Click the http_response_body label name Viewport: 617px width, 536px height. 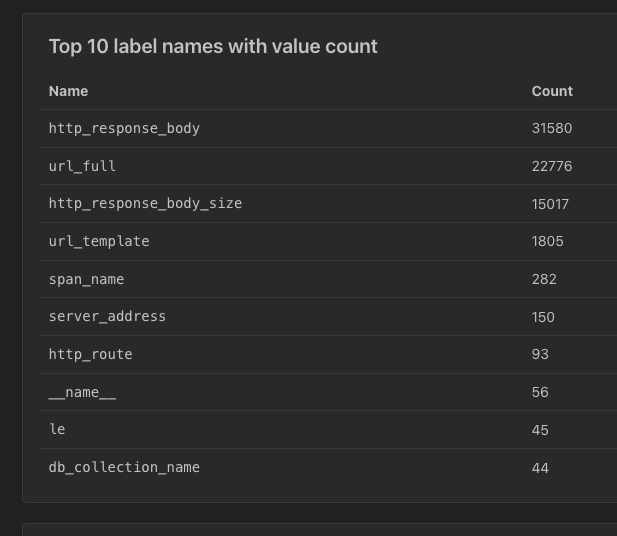click(x=124, y=128)
